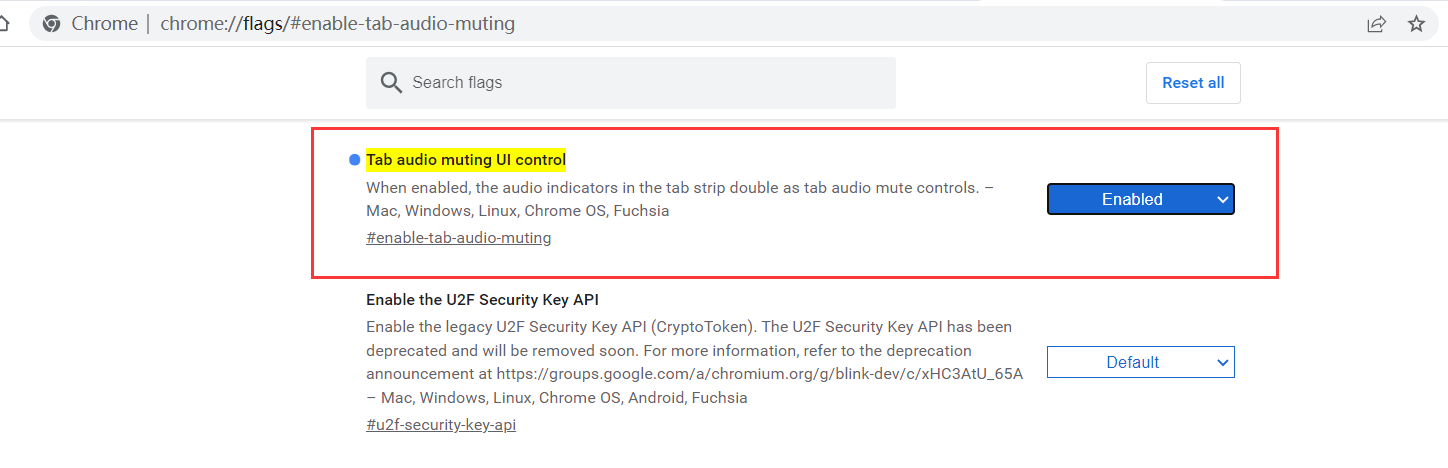Open the Enabled dropdown for tab audio muting

(1131, 199)
